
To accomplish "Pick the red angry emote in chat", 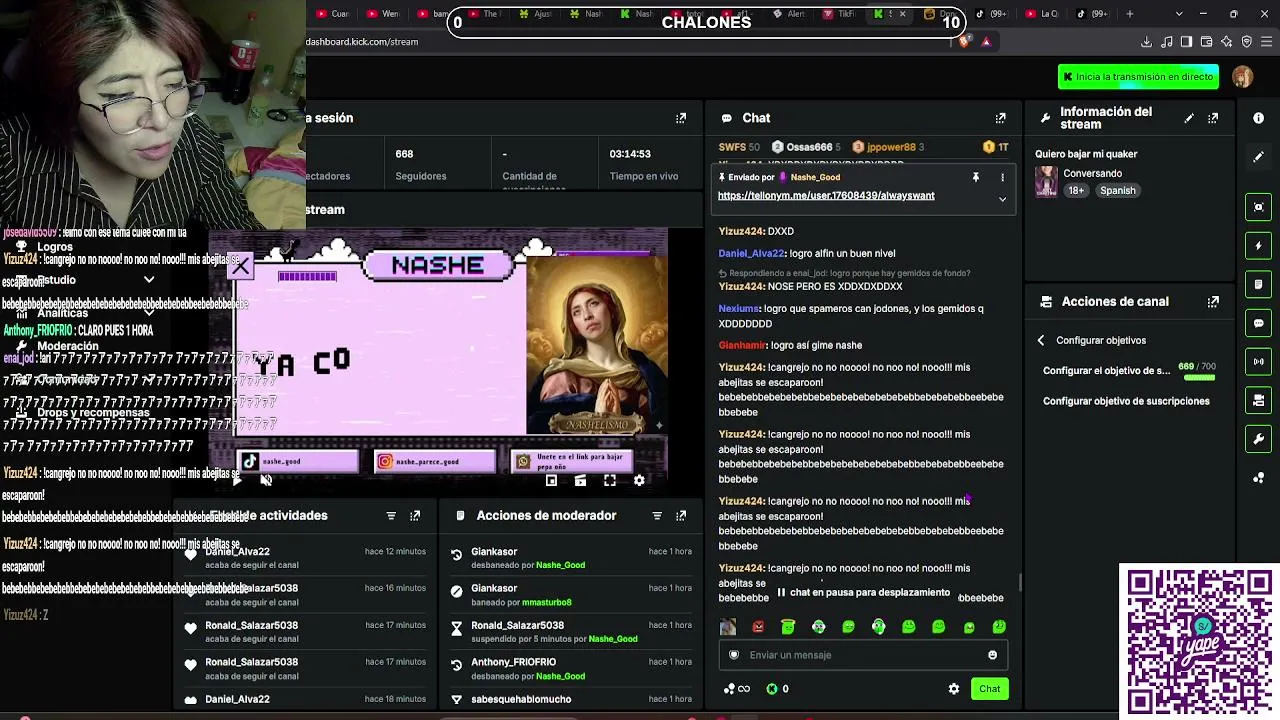I will pyautogui.click(x=758, y=627).
